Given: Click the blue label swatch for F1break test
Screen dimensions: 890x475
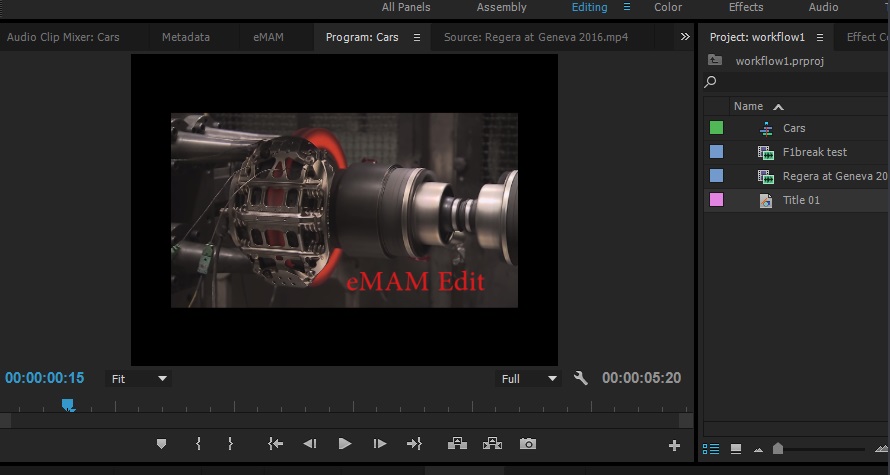Looking at the screenshot, I should pyautogui.click(x=716, y=152).
